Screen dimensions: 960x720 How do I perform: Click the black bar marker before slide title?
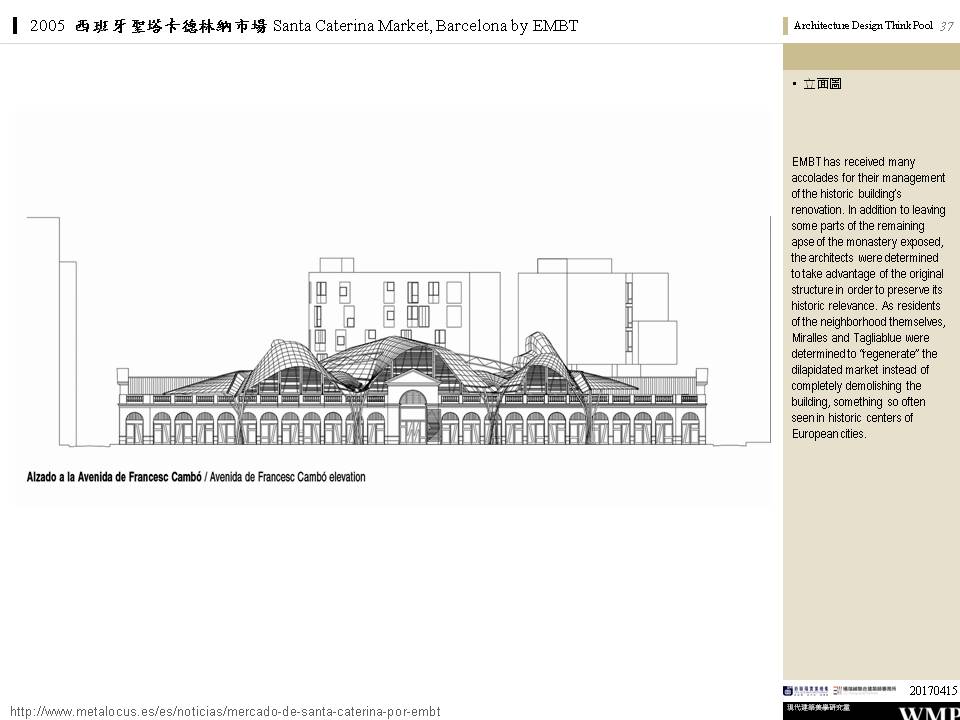pyautogui.click(x=16, y=26)
